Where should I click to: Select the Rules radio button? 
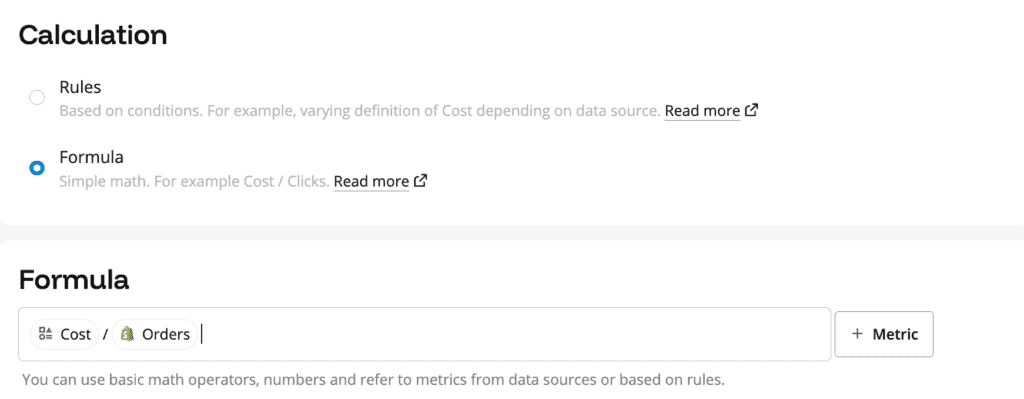click(37, 97)
